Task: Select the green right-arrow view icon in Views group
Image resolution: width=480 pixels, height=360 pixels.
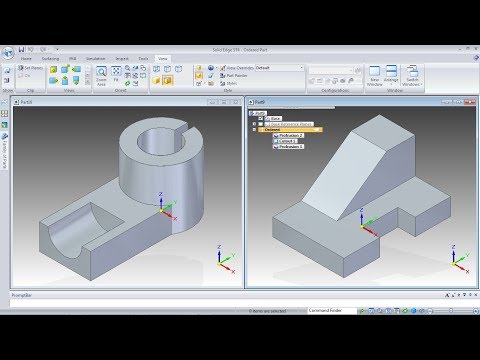Action: point(53,80)
